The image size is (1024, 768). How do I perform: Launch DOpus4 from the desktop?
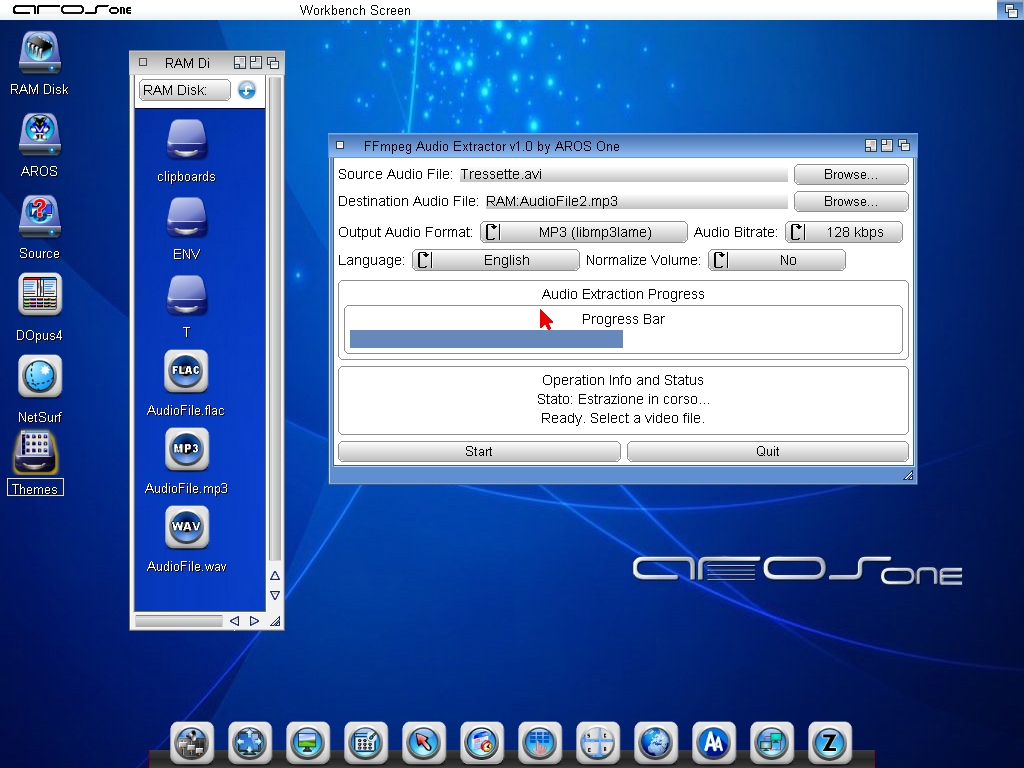pos(40,295)
